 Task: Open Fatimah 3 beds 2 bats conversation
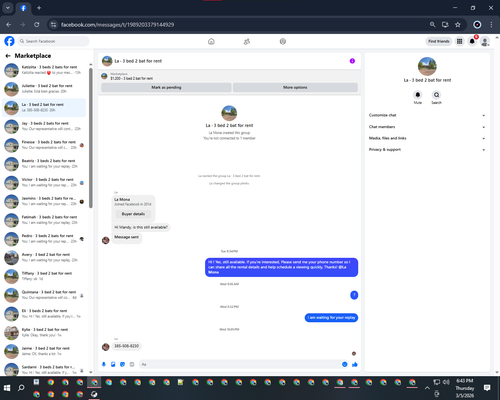(x=44, y=220)
